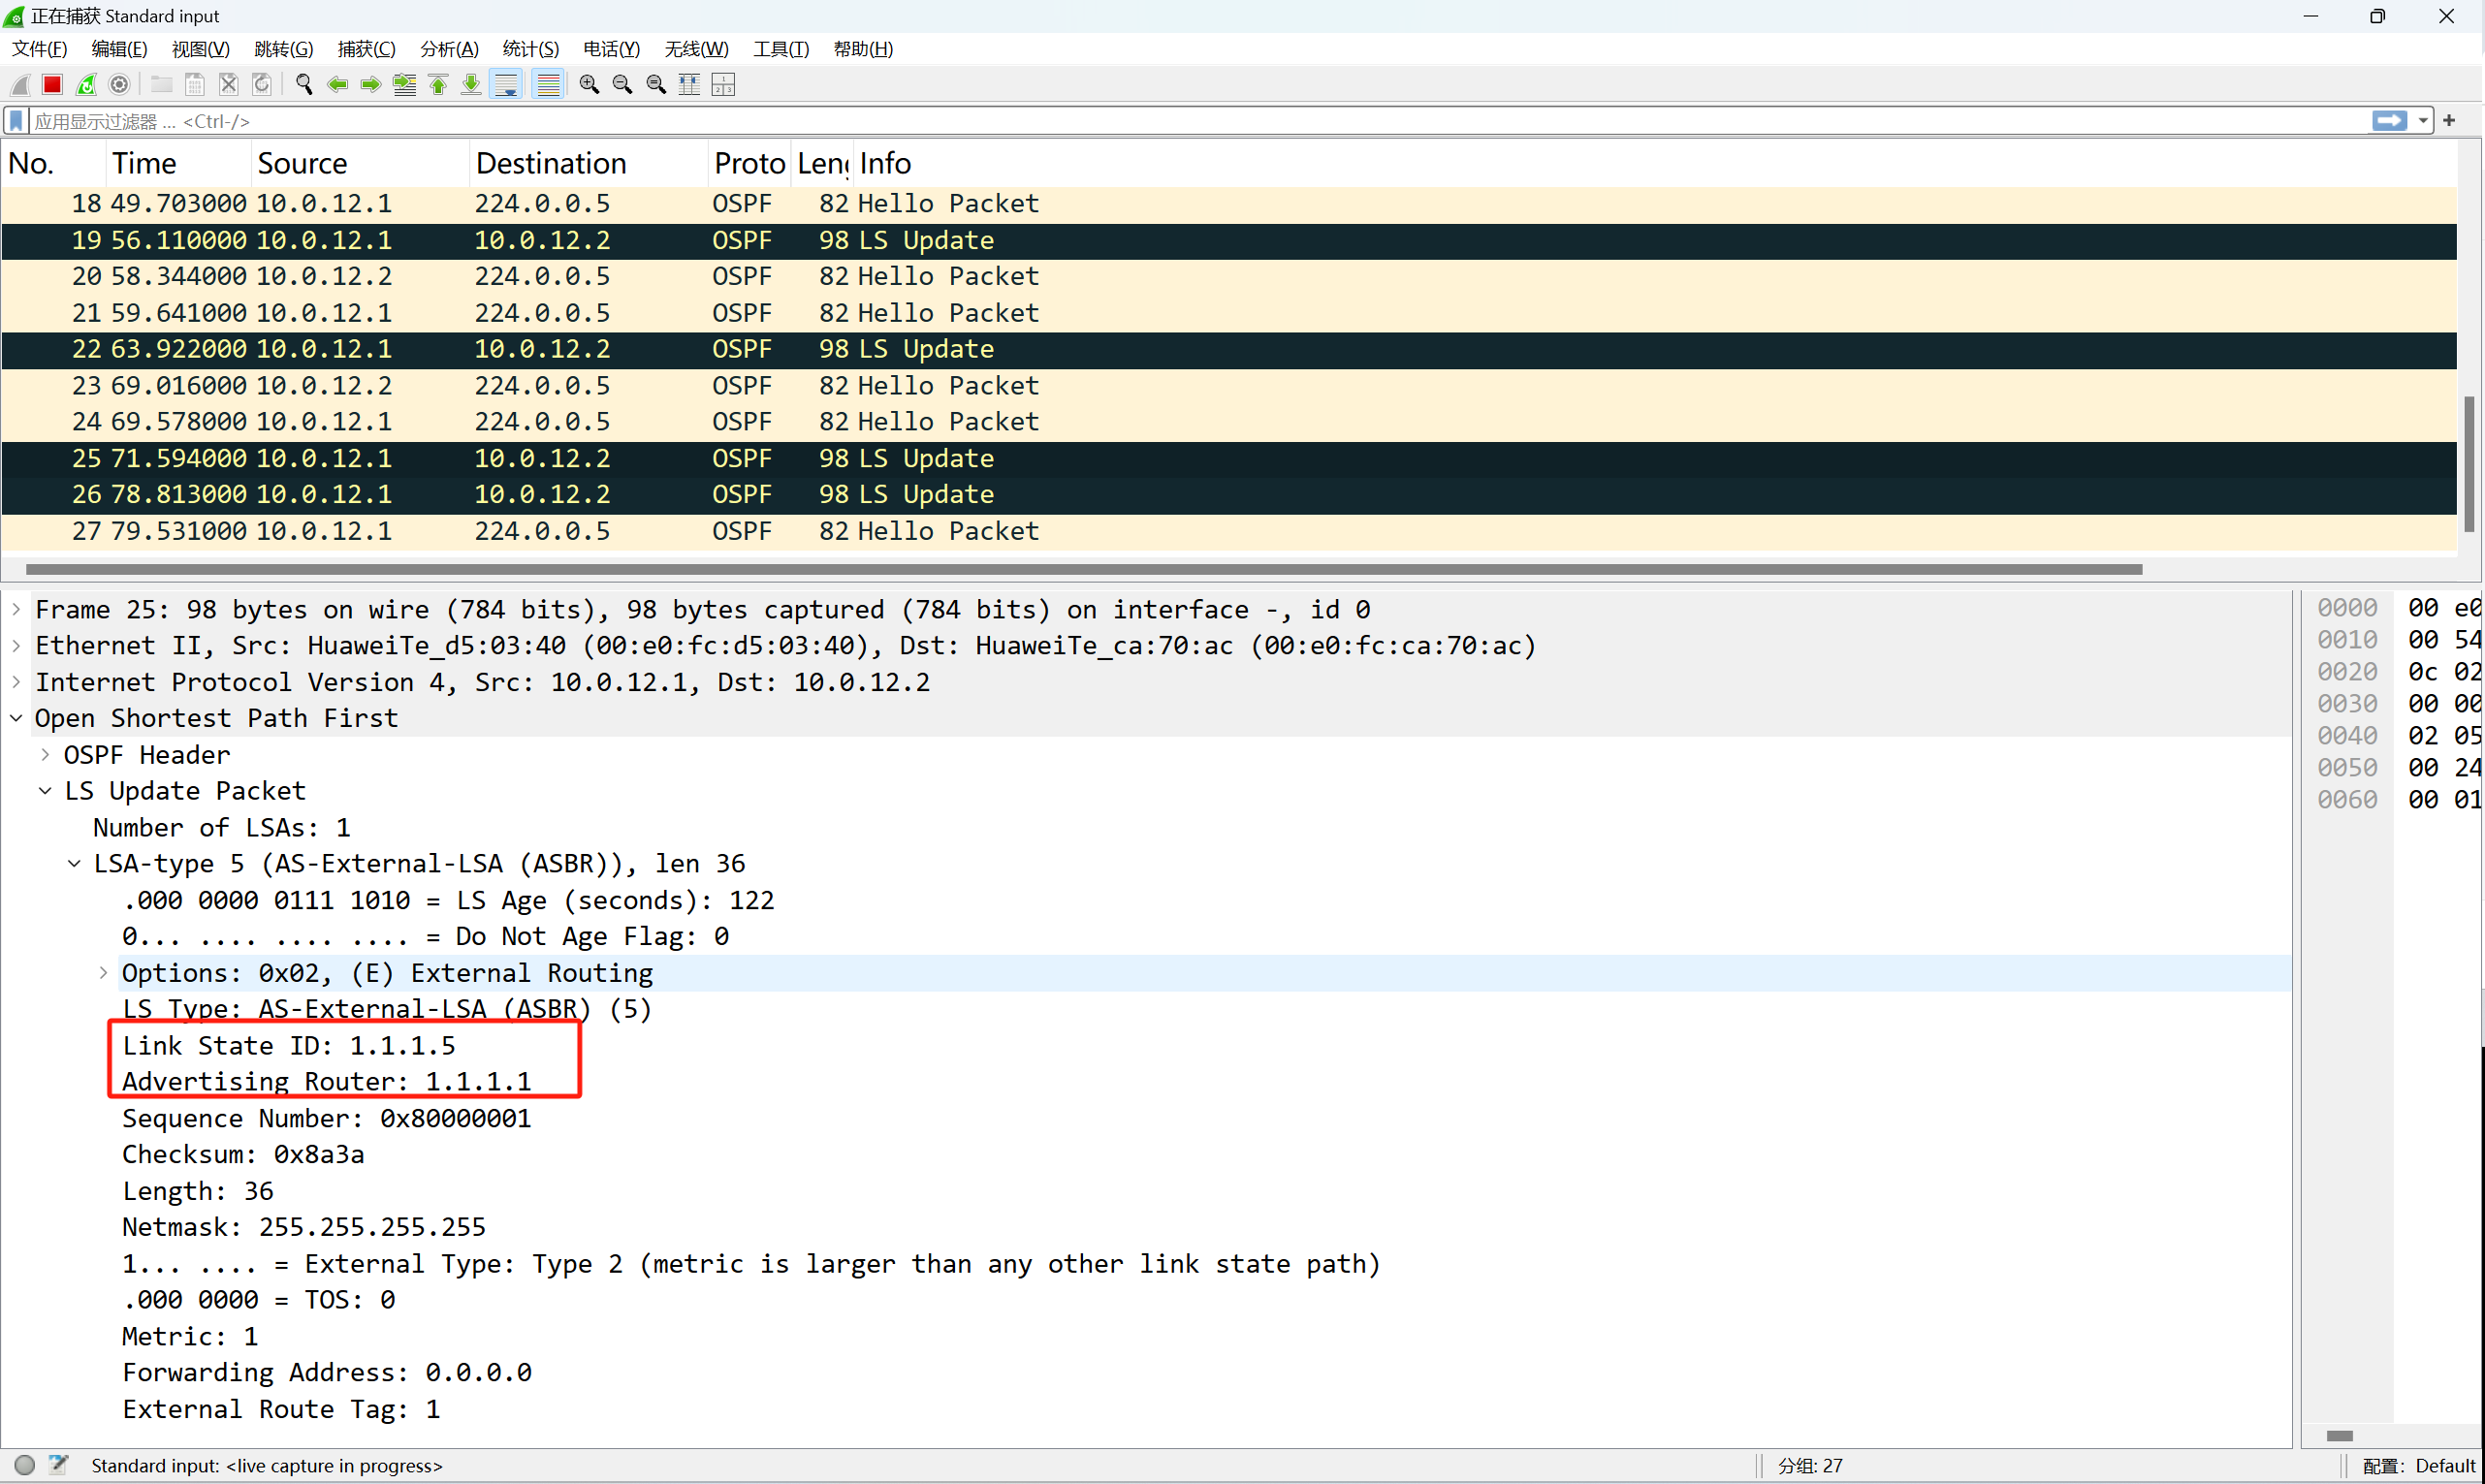Open the 工具(T) menu
Screen dimensions: 2485x1484
780,49
